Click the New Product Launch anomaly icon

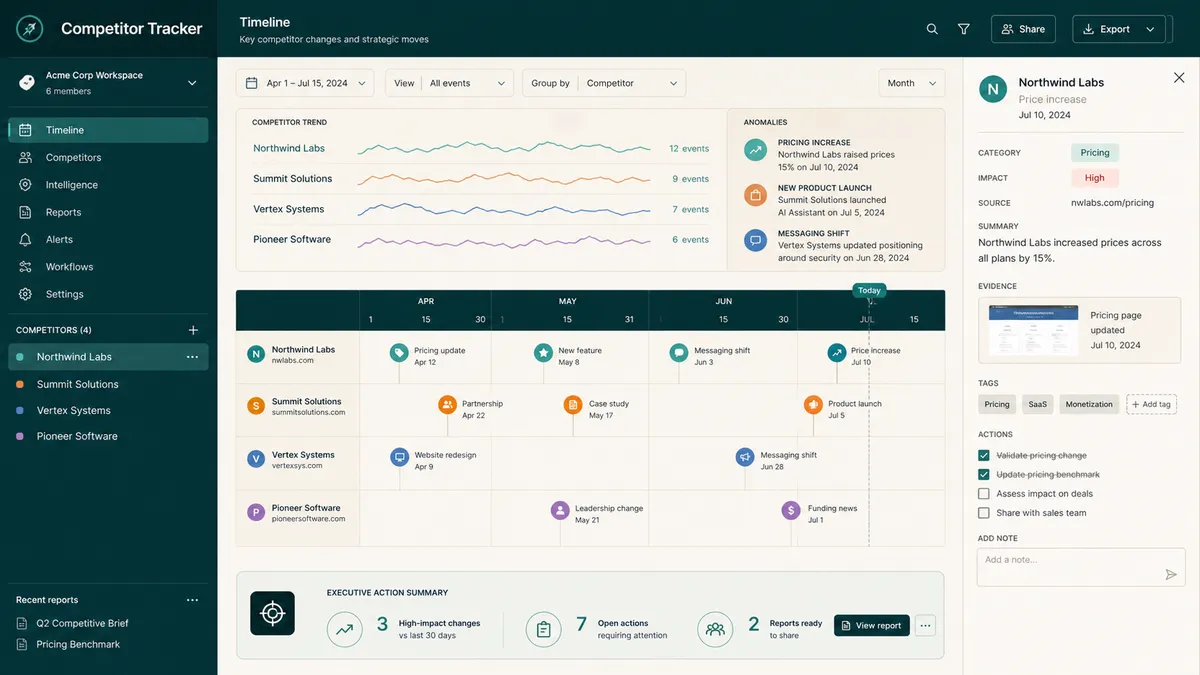click(x=755, y=194)
